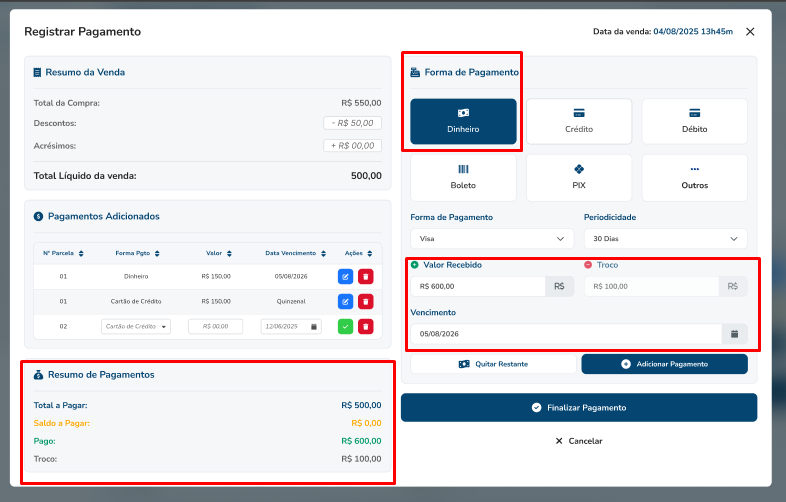Confirm installment 02 with green checkmark
786x502 pixels.
coord(346,326)
